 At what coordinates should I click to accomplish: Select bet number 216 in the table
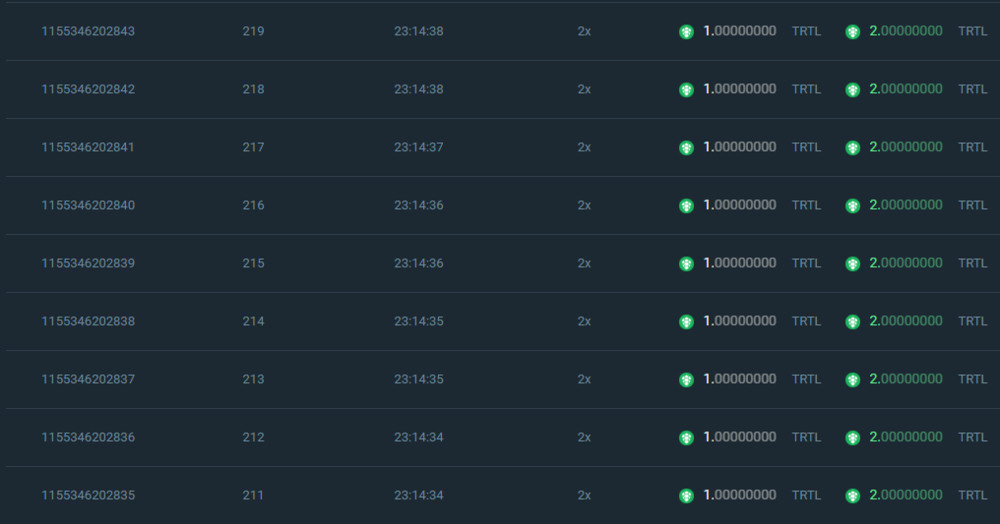(253, 205)
